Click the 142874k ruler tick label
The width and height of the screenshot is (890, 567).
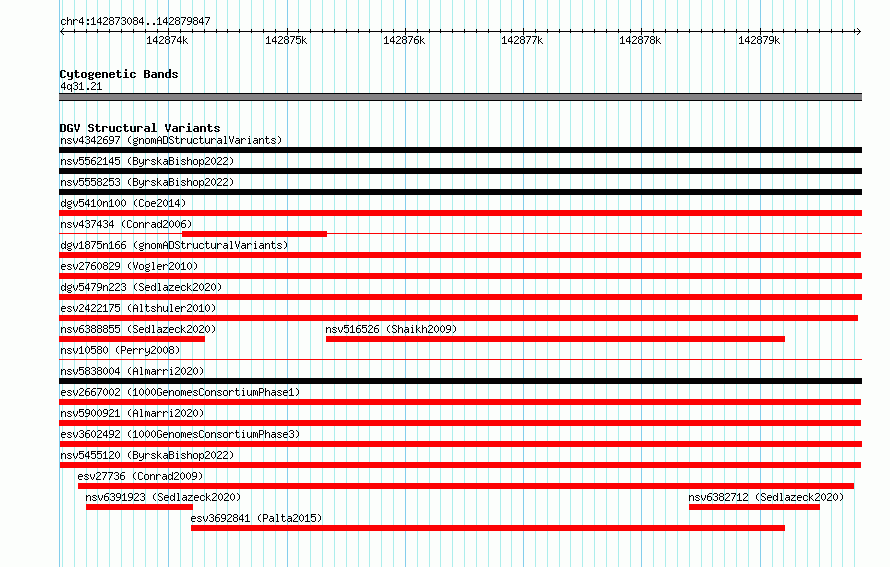(x=167, y=40)
